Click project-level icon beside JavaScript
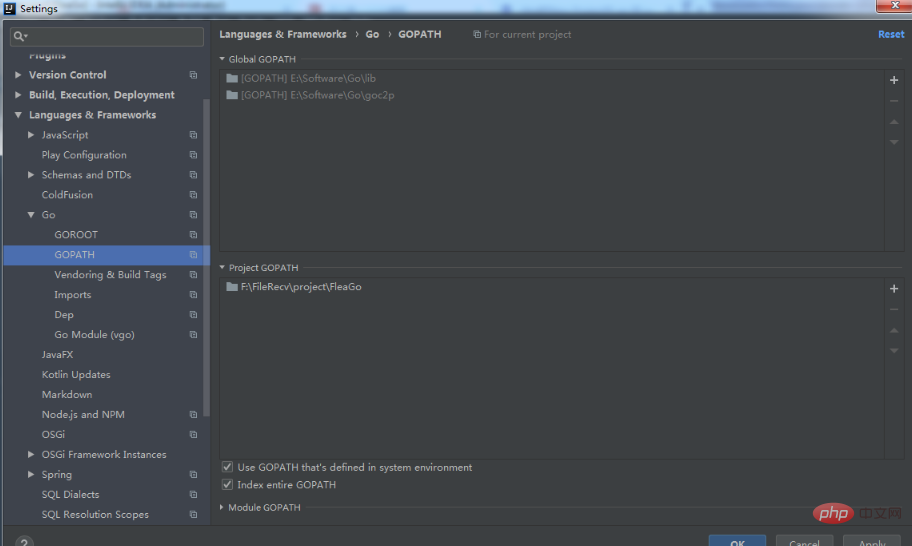Viewport: 912px width, 546px height. 193,135
